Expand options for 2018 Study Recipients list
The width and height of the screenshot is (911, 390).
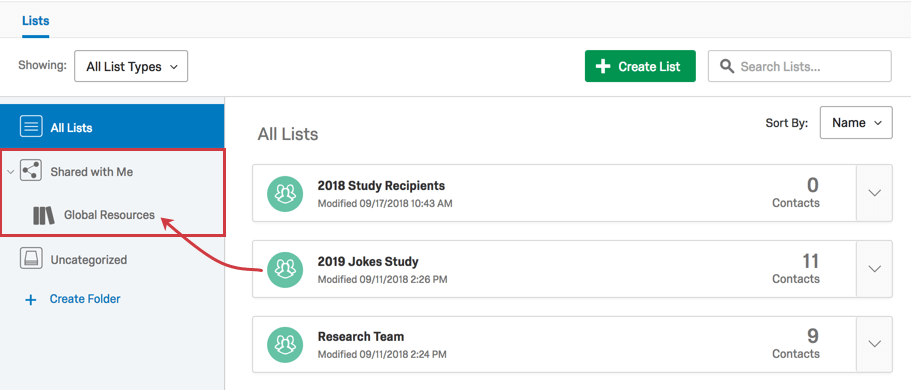point(874,194)
